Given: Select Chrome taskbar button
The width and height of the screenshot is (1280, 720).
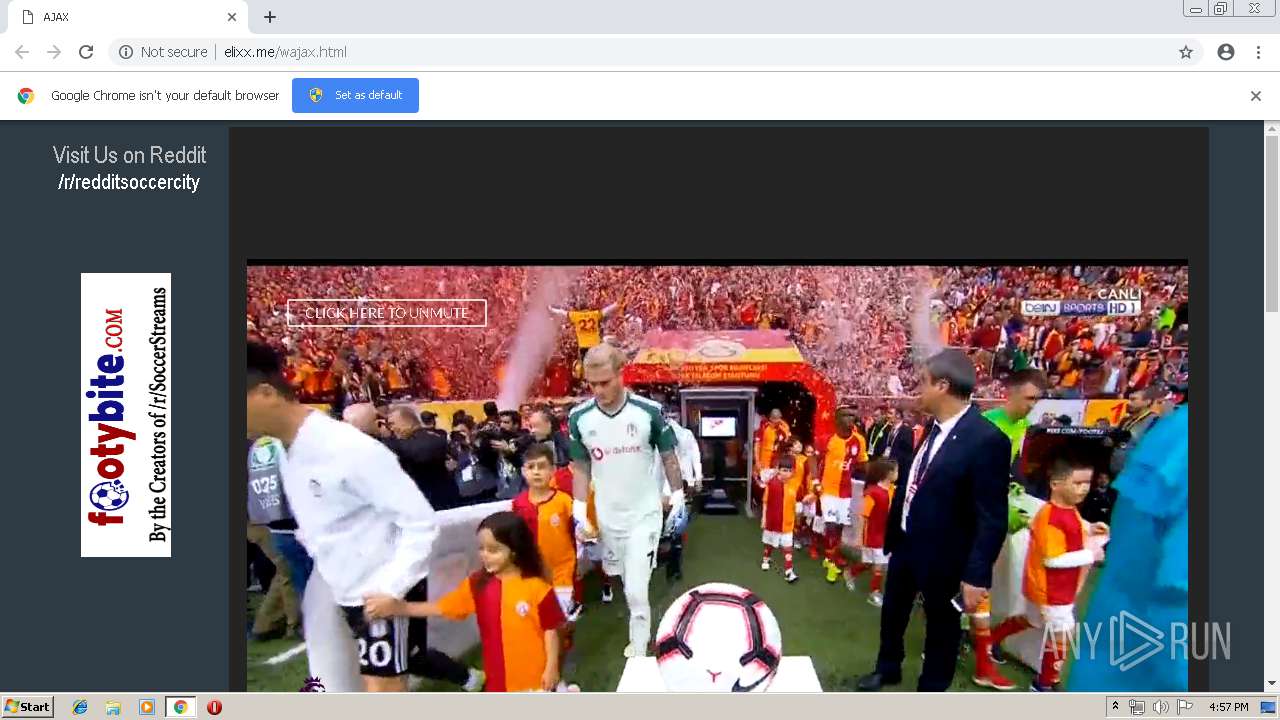Looking at the screenshot, I should coord(180,707).
